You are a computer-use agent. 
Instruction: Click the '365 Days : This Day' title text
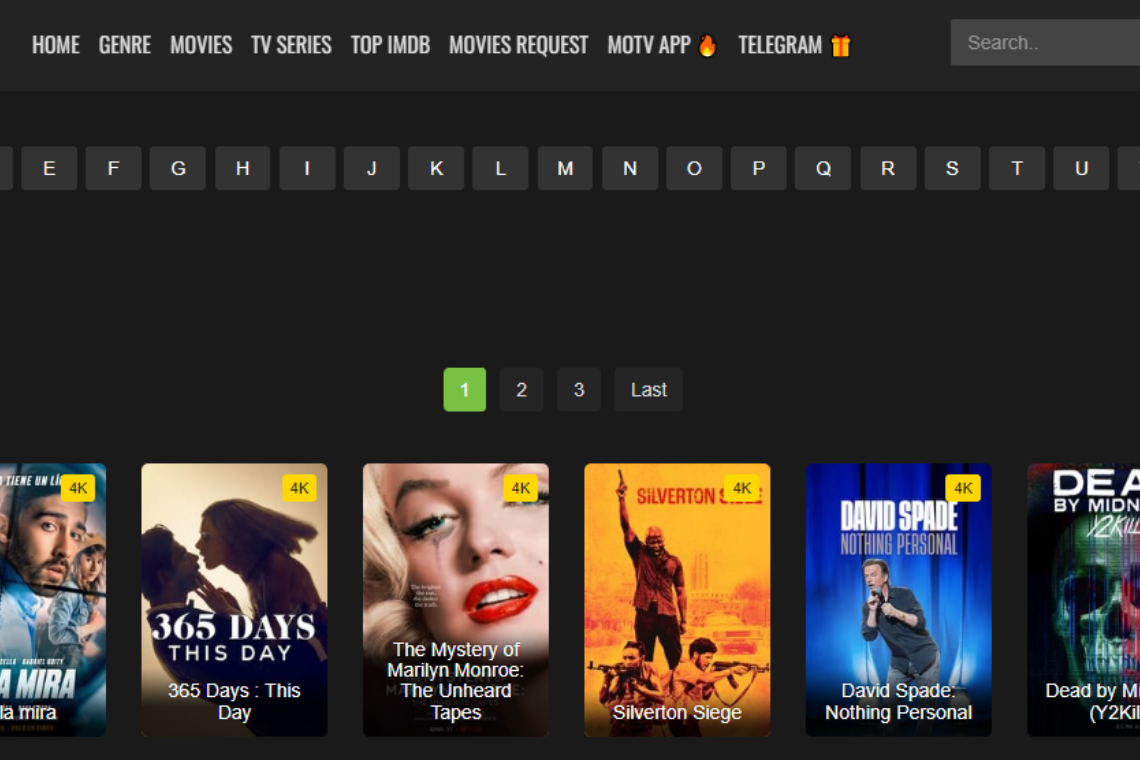234,701
